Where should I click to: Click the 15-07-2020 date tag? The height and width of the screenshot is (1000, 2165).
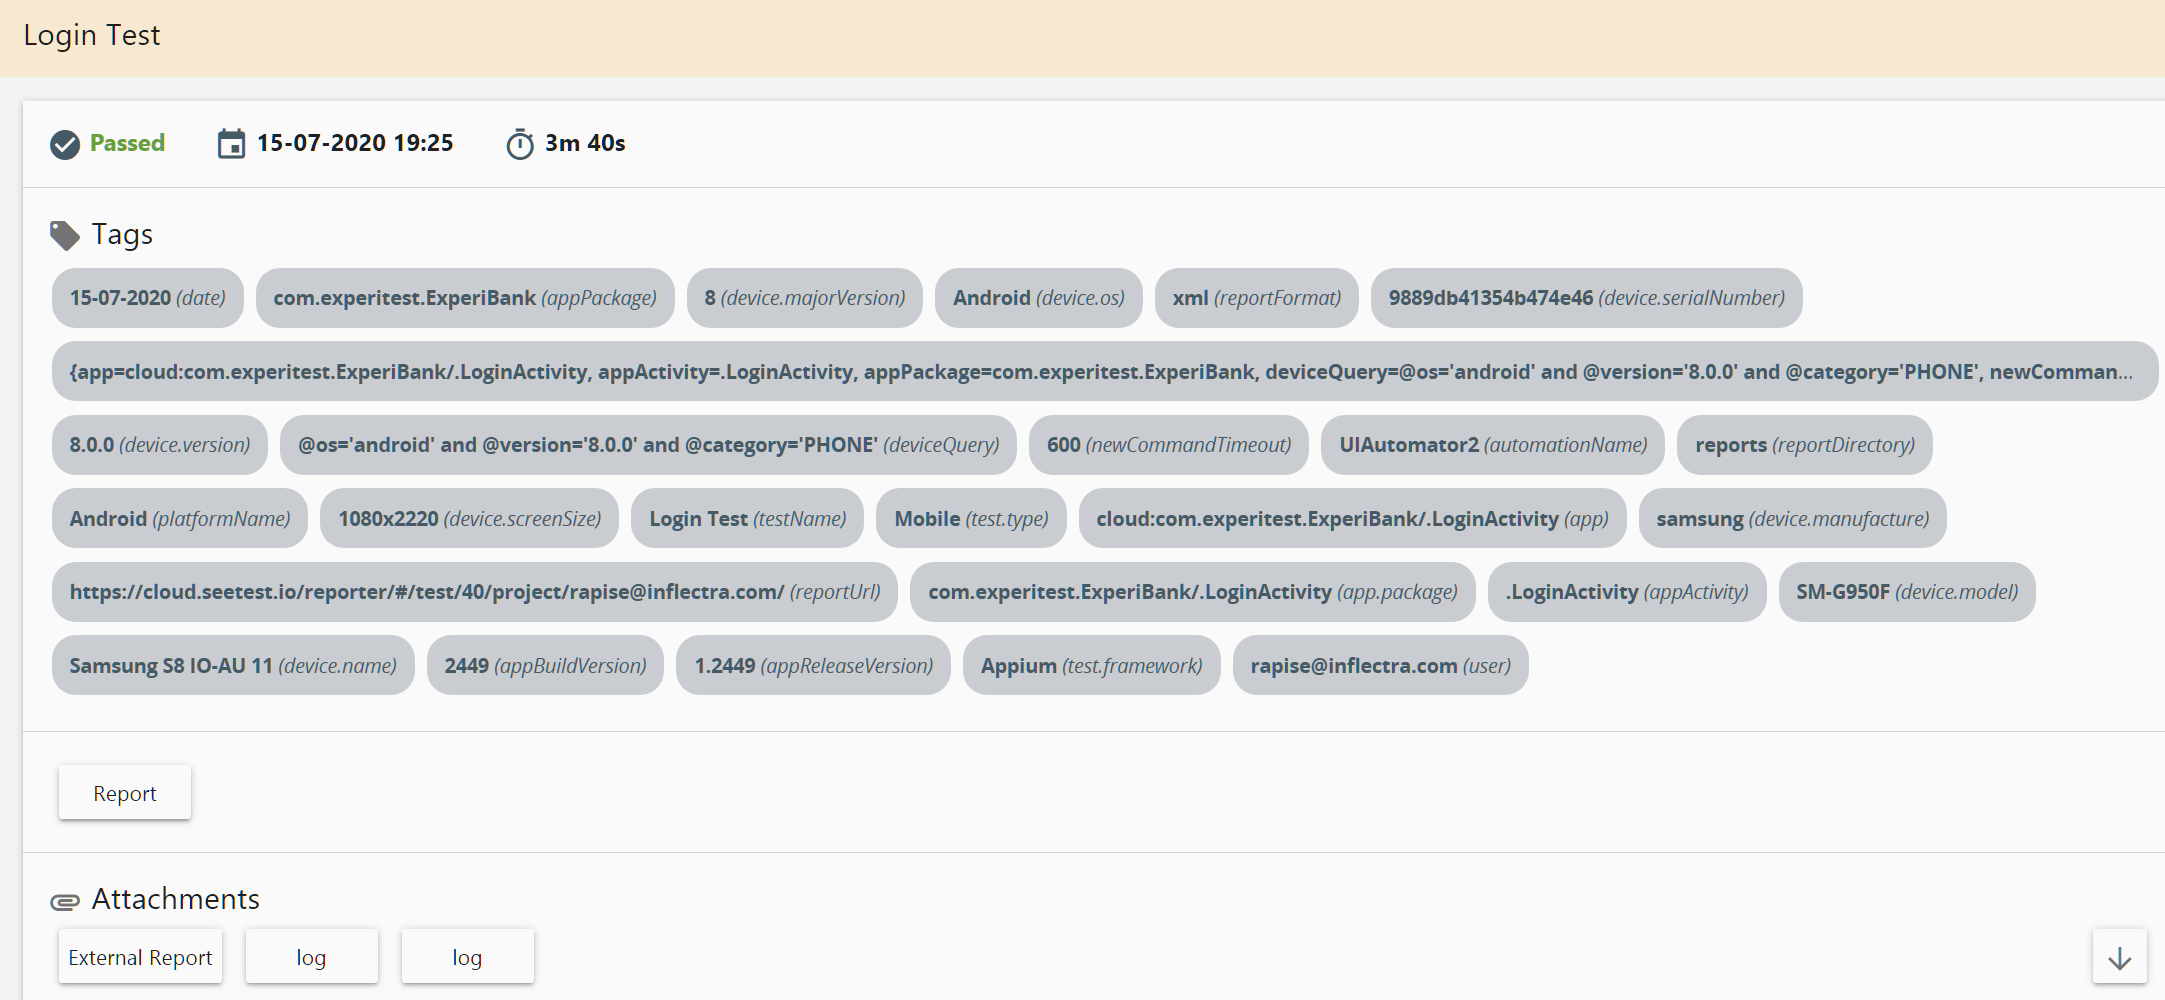(147, 298)
